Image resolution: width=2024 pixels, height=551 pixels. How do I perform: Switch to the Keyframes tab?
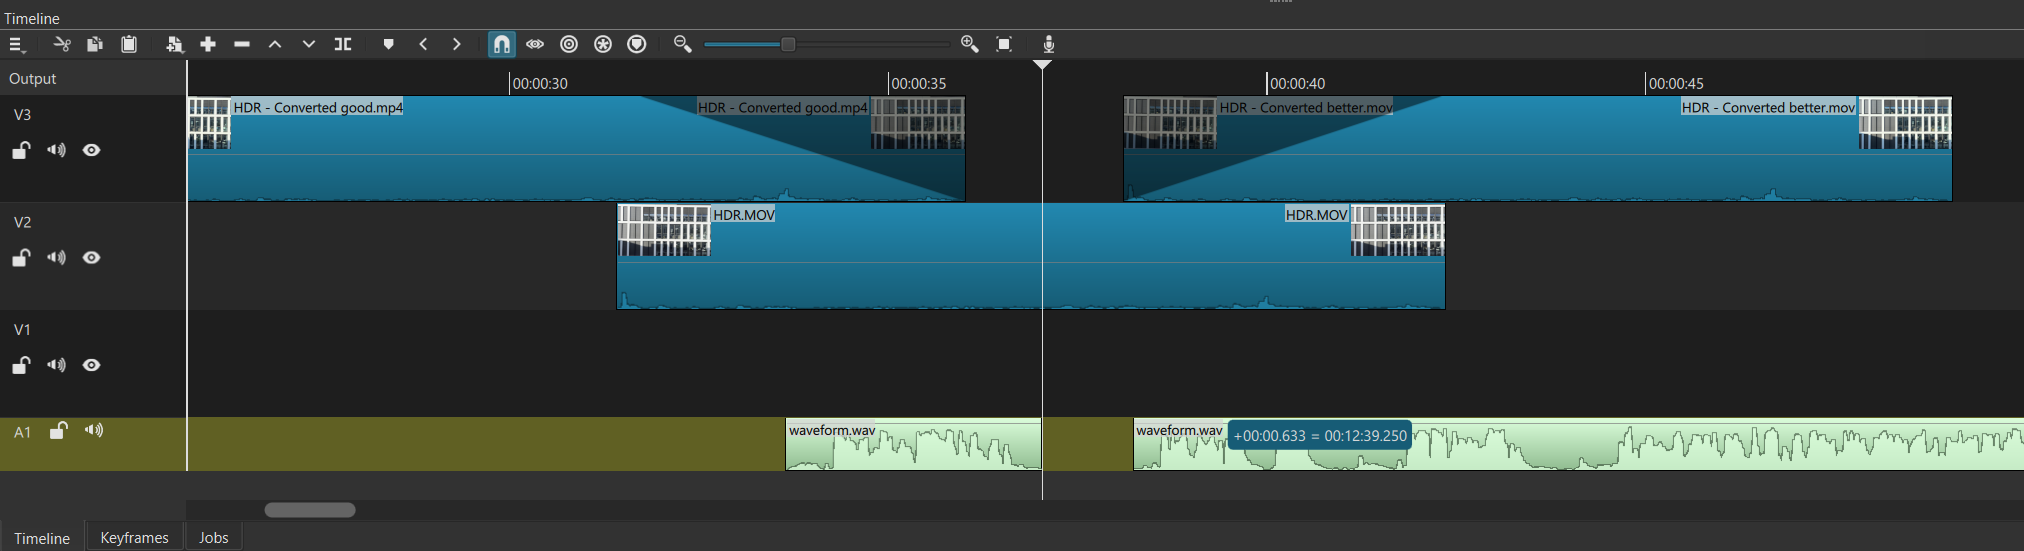pyautogui.click(x=134, y=538)
